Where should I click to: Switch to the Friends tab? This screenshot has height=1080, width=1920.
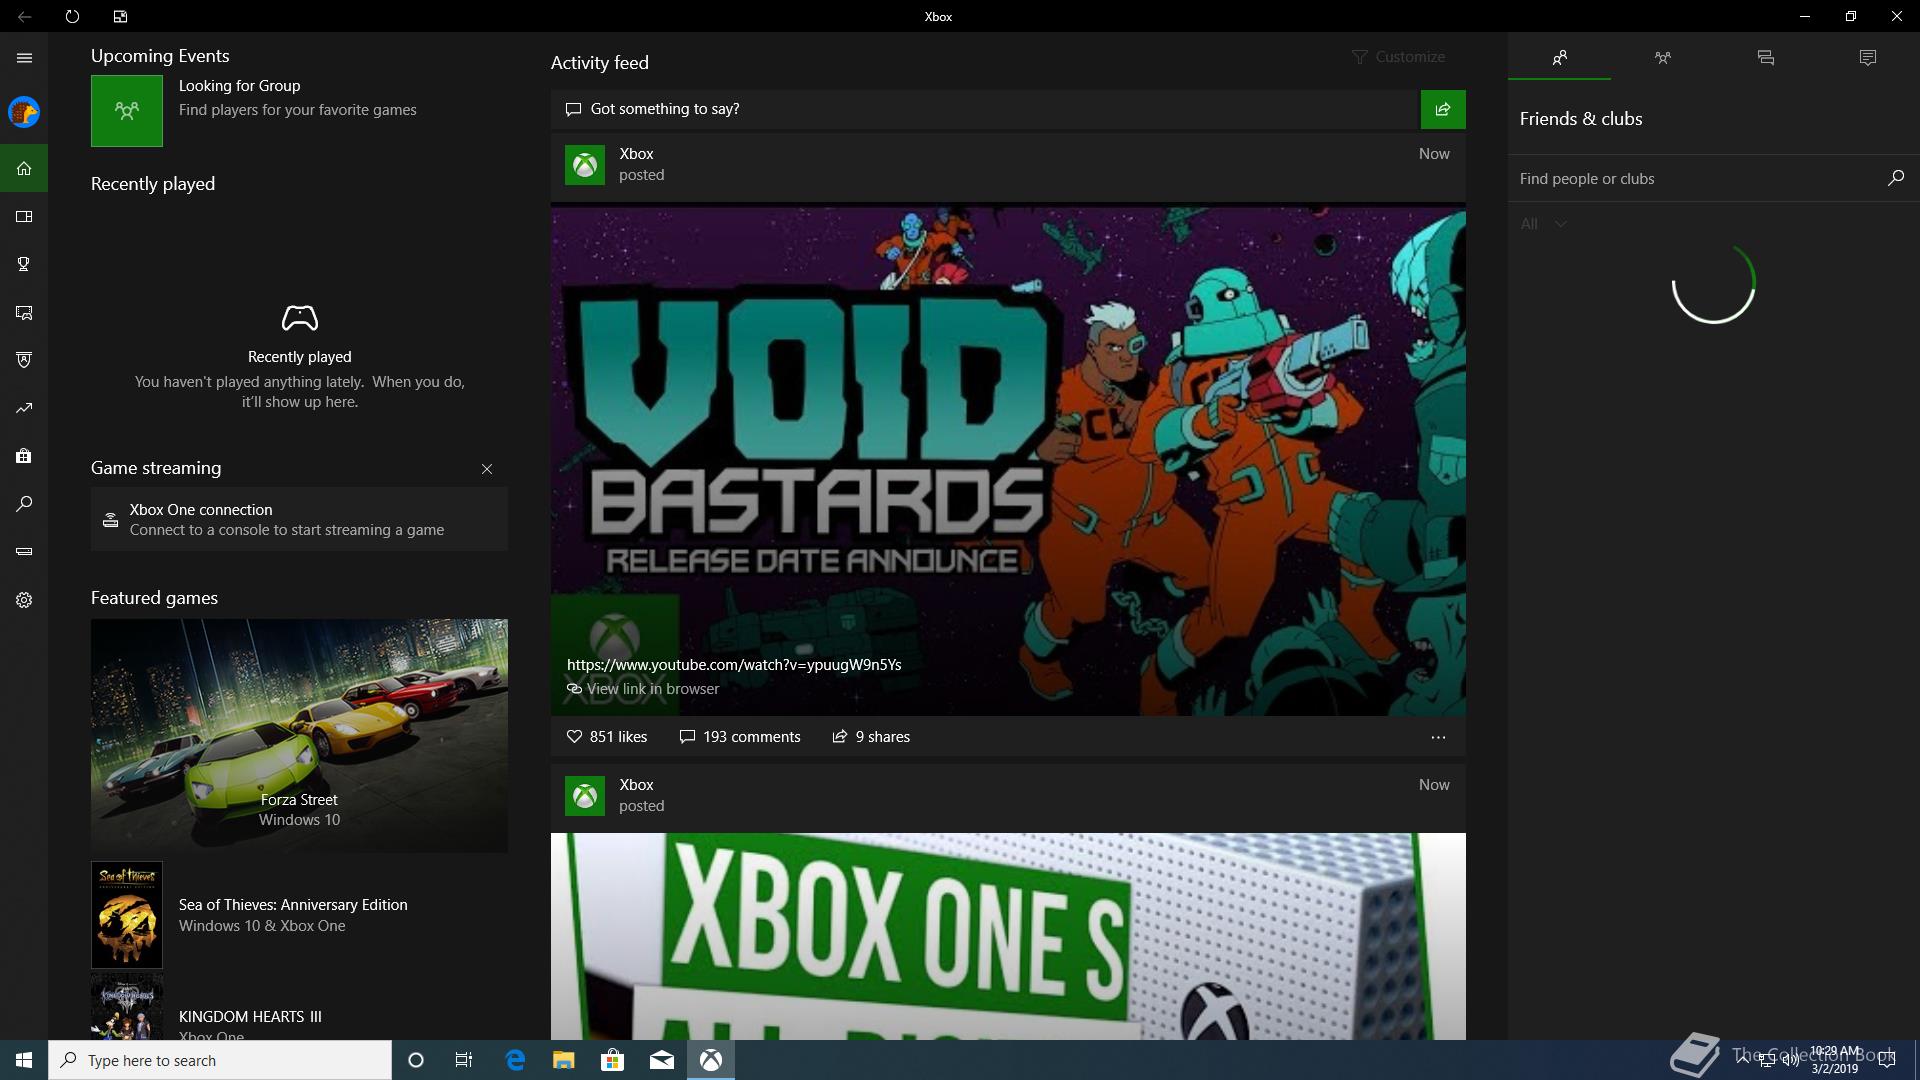(x=1560, y=58)
